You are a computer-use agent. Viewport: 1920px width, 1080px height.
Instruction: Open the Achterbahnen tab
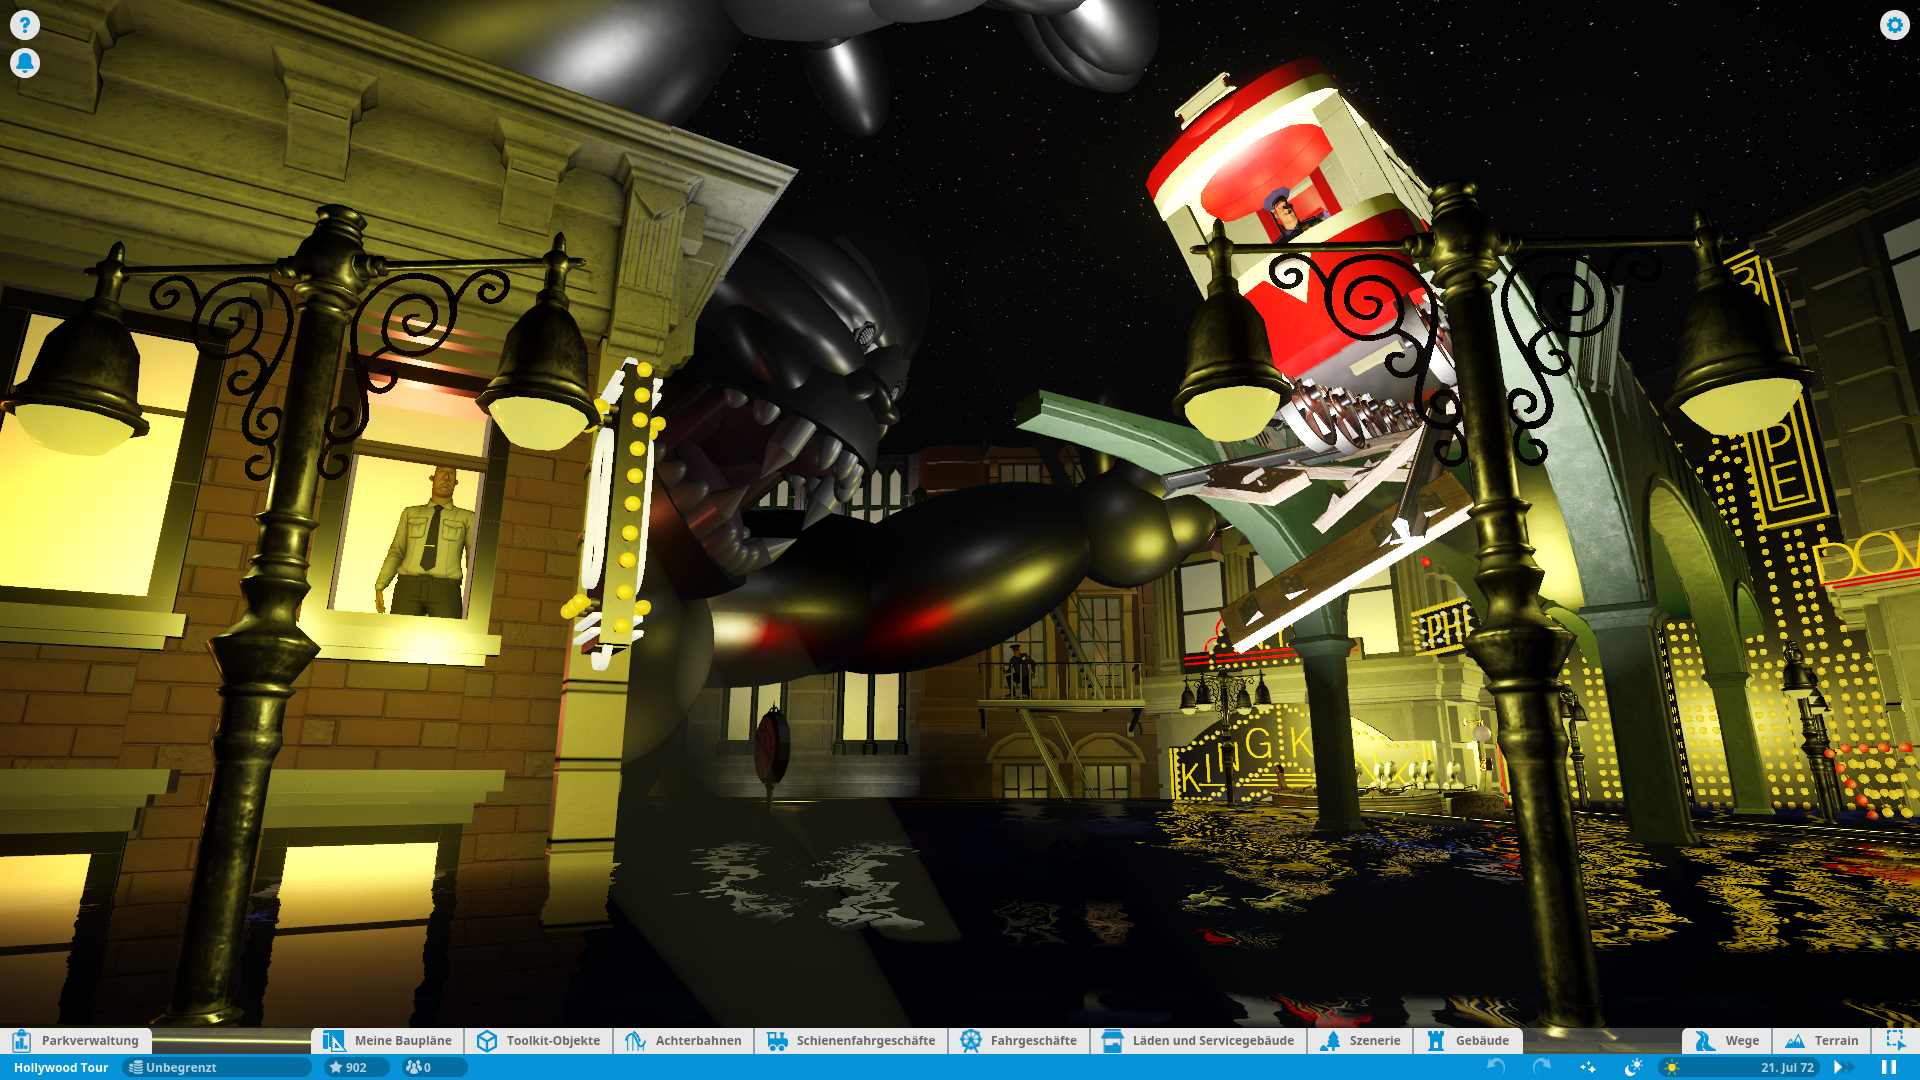[683, 1041]
